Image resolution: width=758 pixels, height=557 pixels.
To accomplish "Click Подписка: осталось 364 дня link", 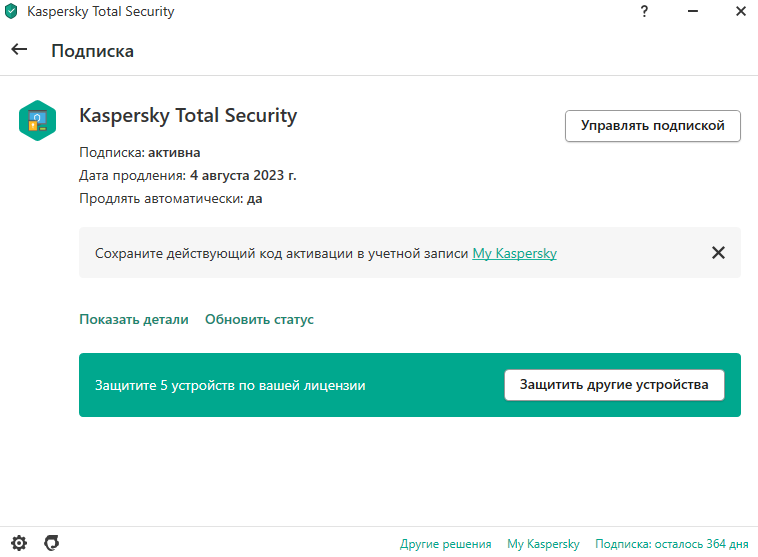I will pyautogui.click(x=671, y=544).
